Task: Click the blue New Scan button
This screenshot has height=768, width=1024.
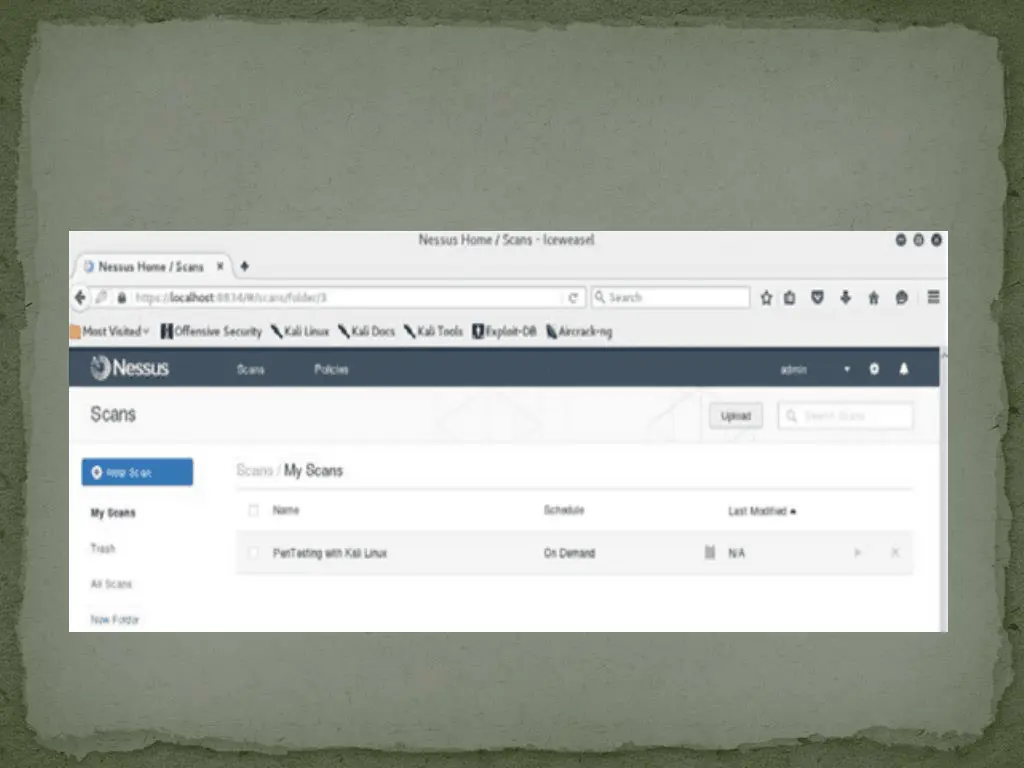Action: (x=137, y=472)
